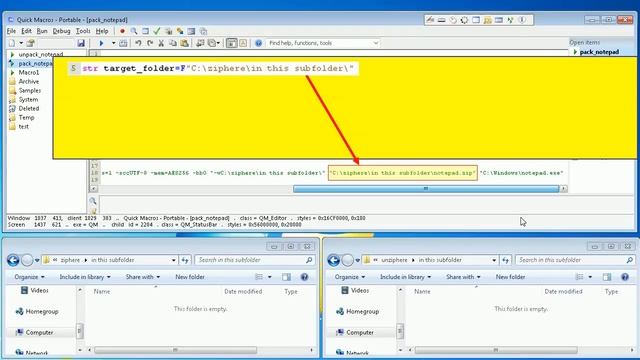The width and height of the screenshot is (640, 360).
Task: Open the System folder in the tree
Action: click(x=28, y=99)
